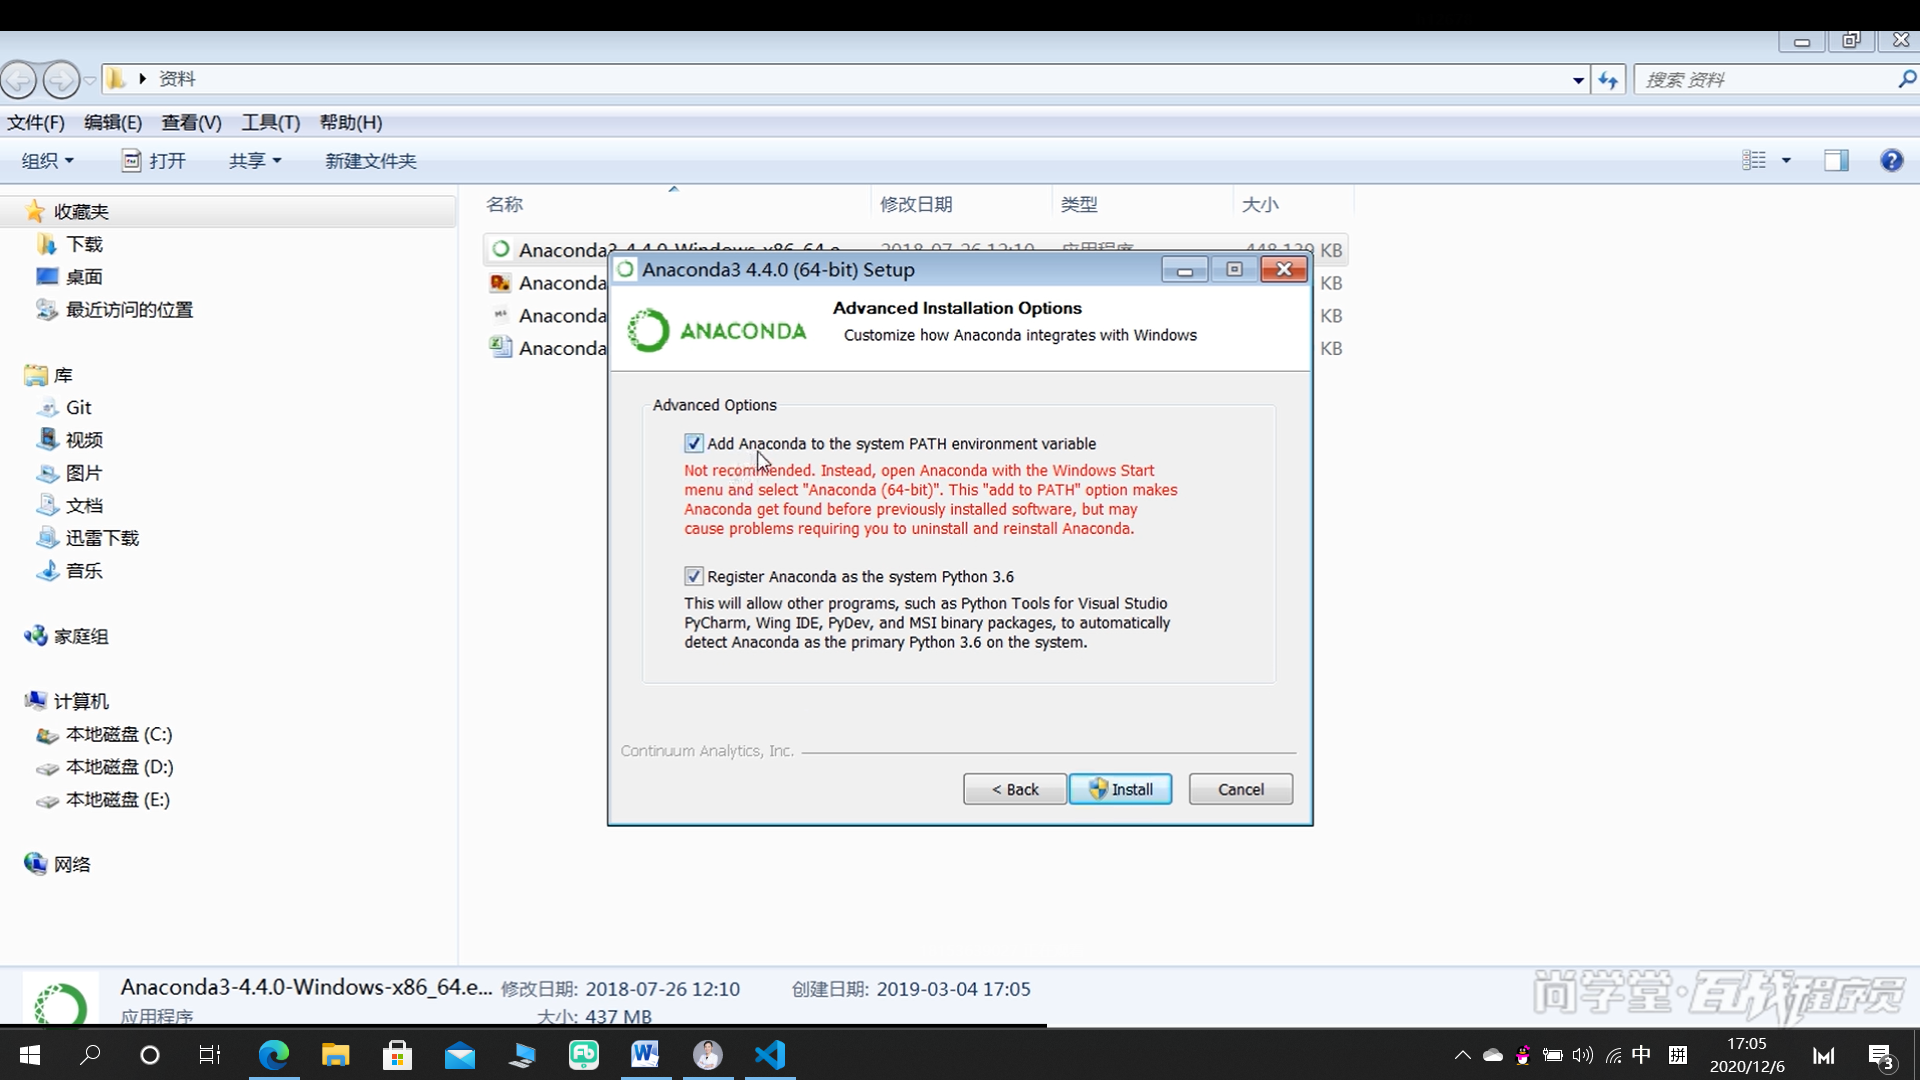
Task: Go back with the < Back button
Action: (1014, 789)
